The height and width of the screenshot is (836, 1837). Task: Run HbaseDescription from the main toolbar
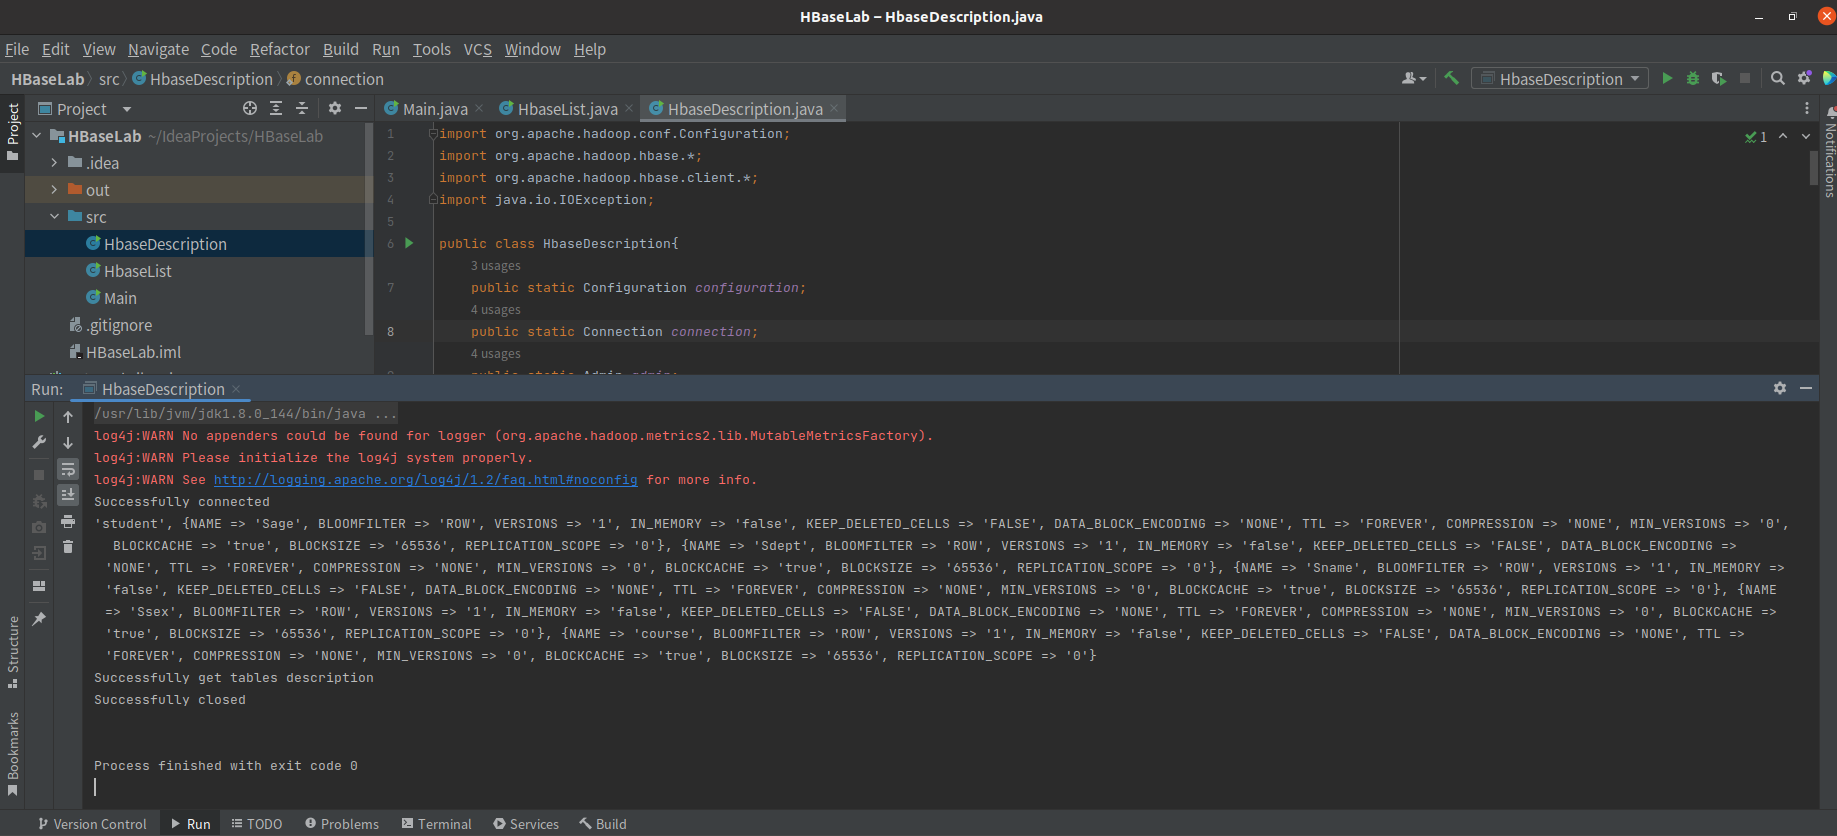(x=1667, y=78)
